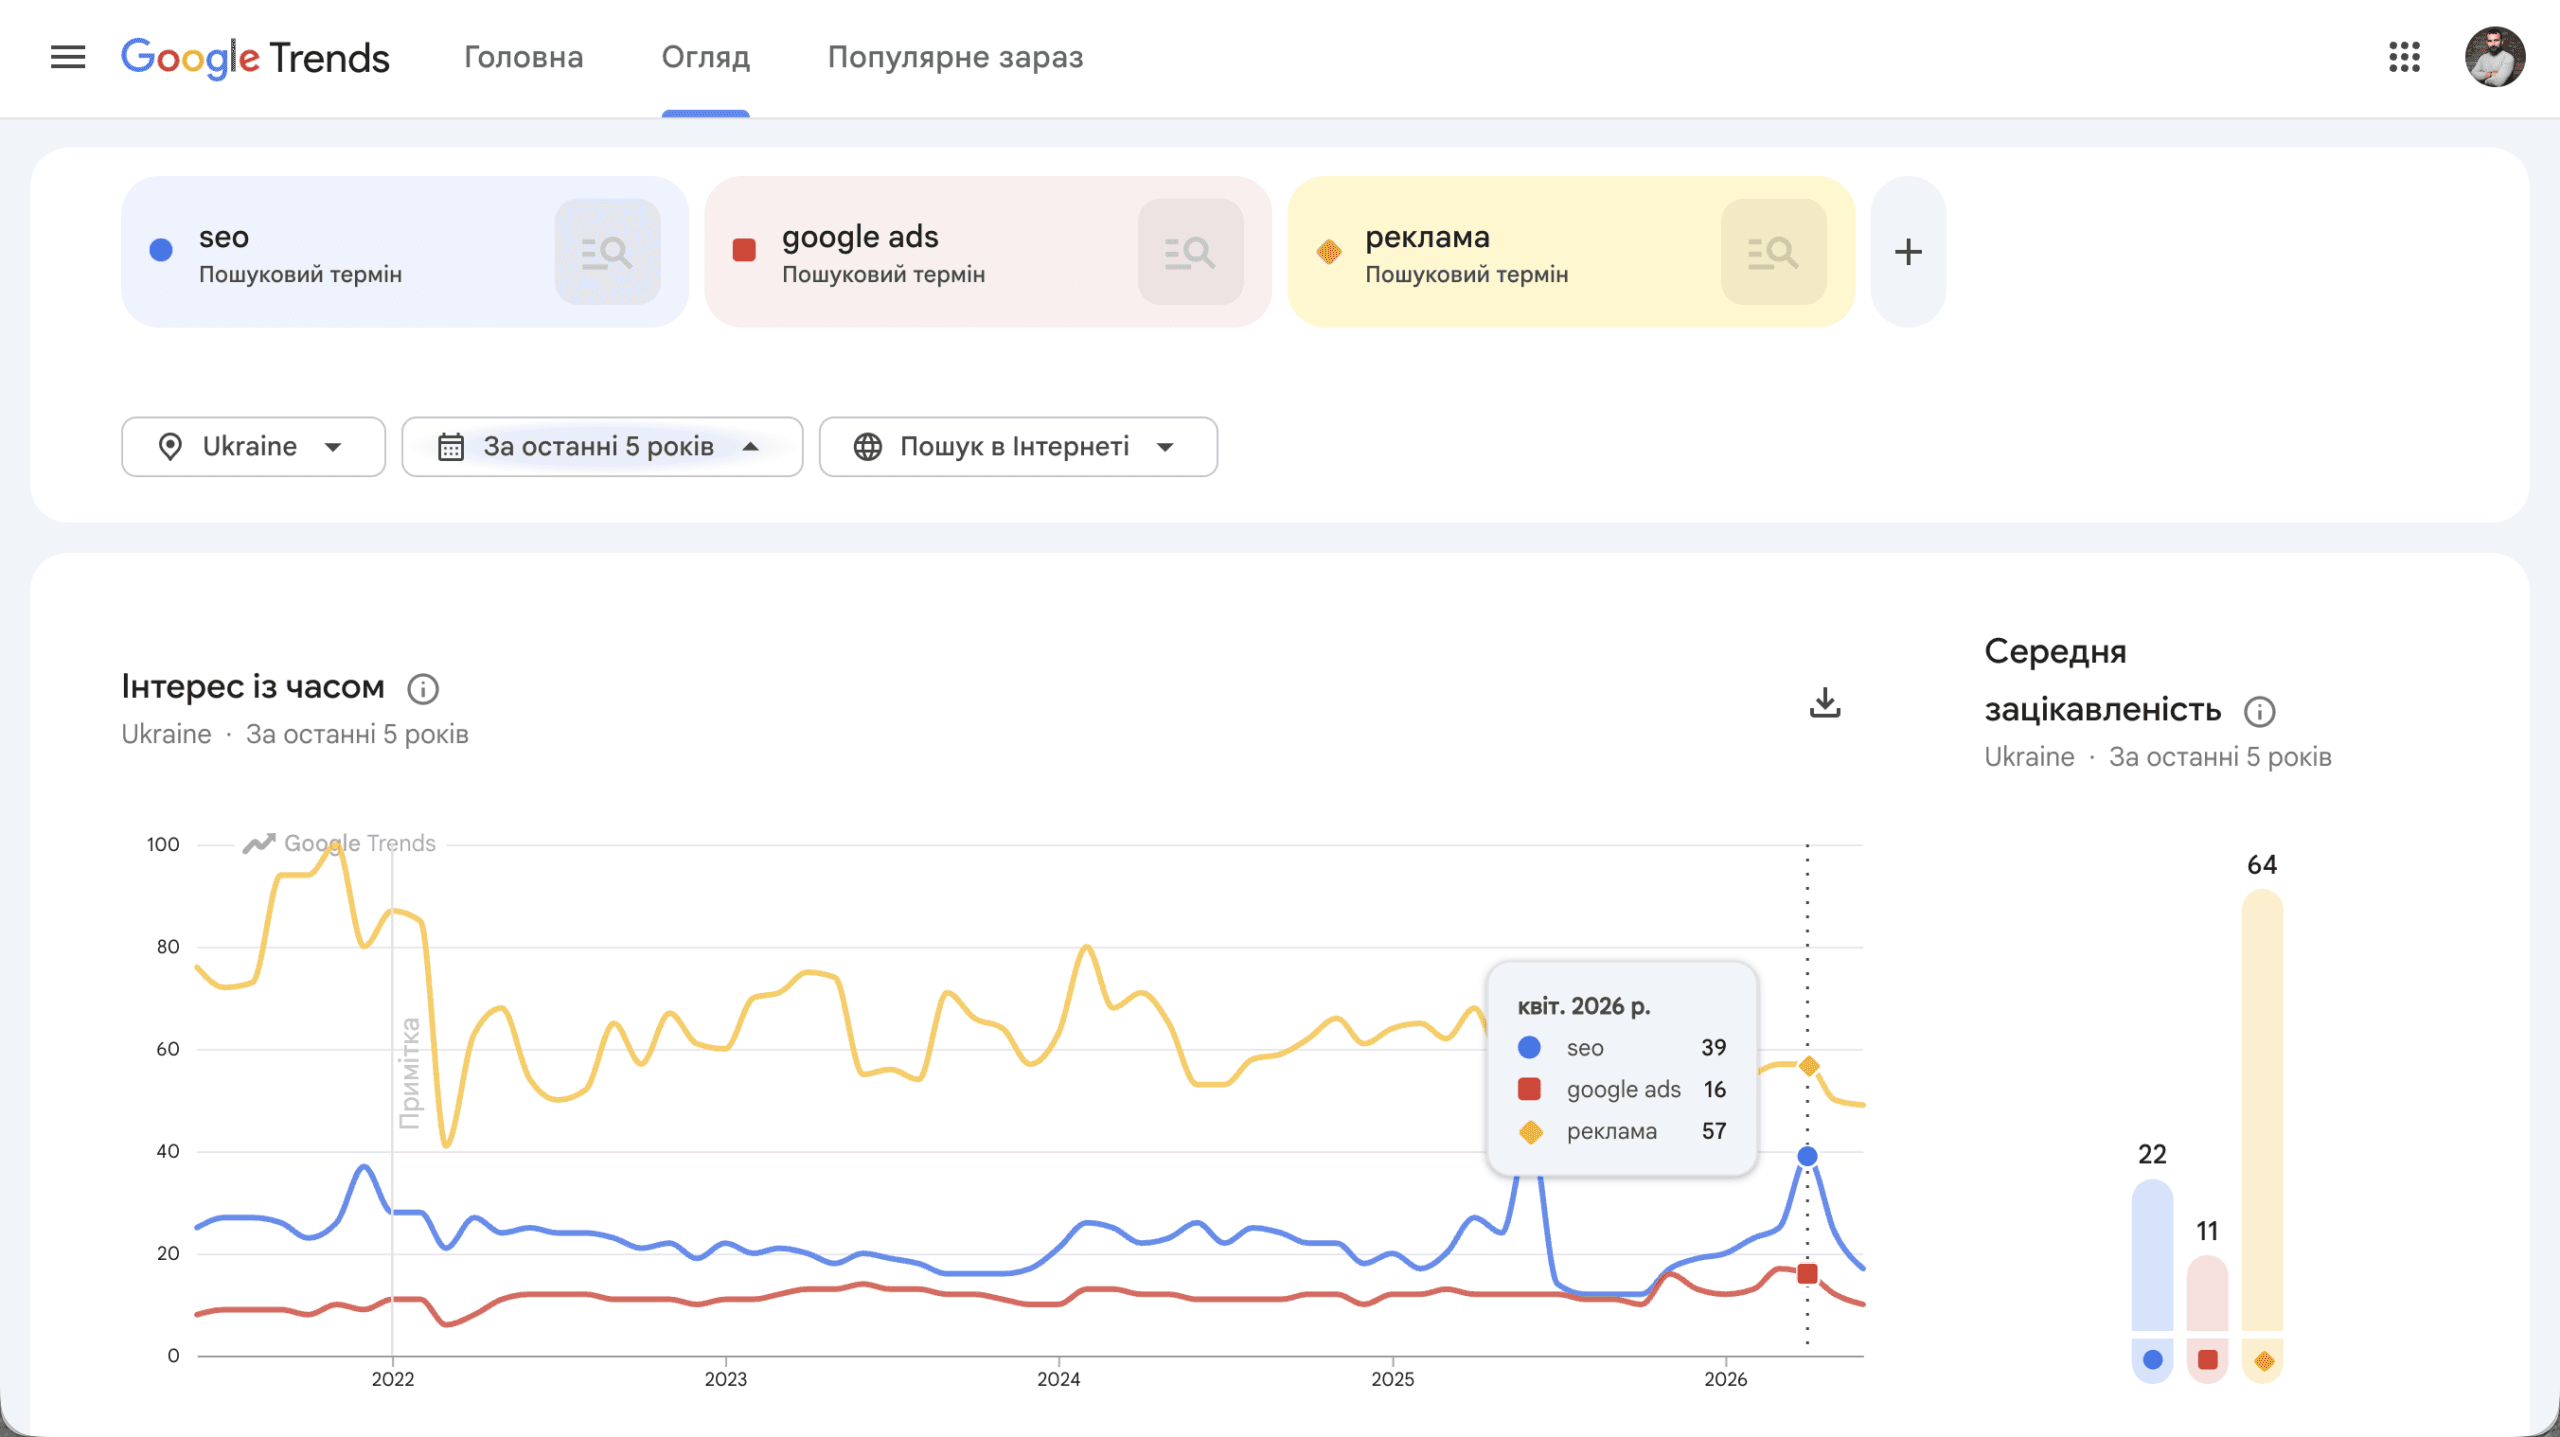Click the tooltip seo value 39
Image resolution: width=2560 pixels, height=1437 pixels.
(1714, 1047)
